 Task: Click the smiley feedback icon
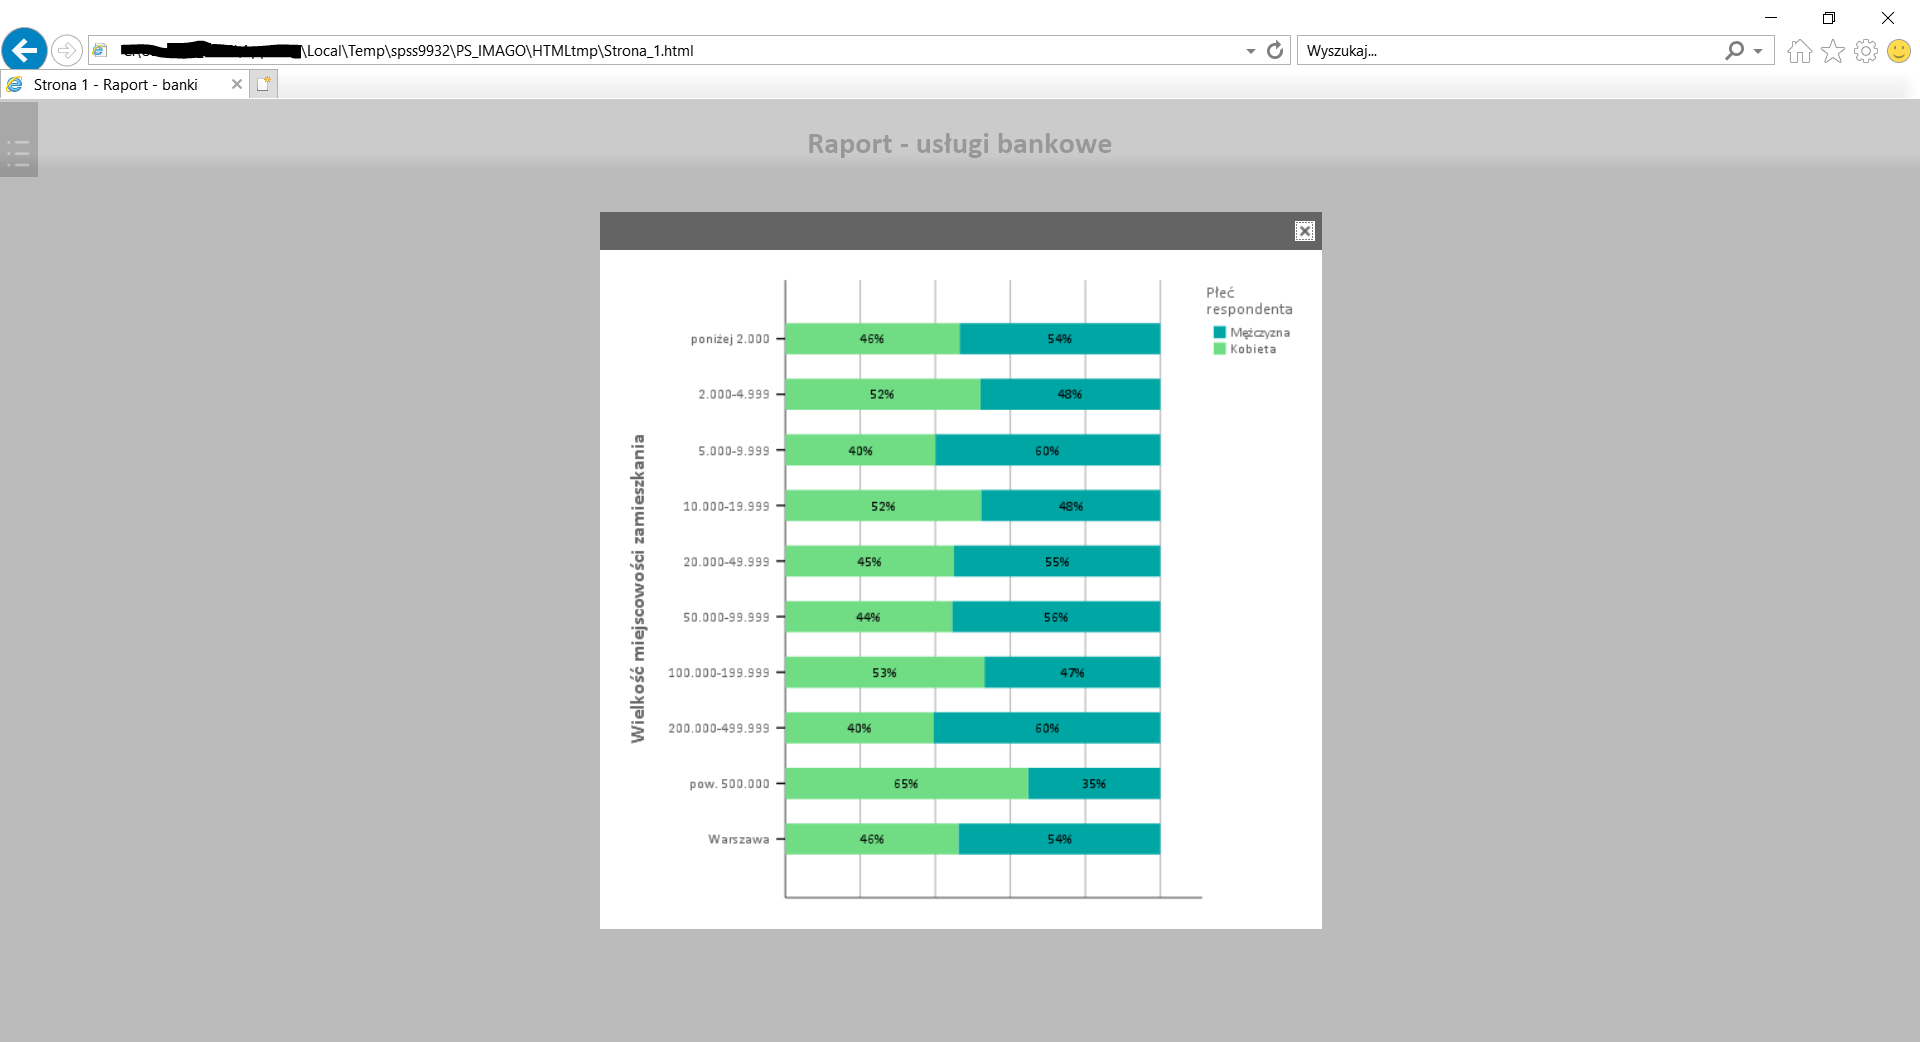[x=1899, y=51]
